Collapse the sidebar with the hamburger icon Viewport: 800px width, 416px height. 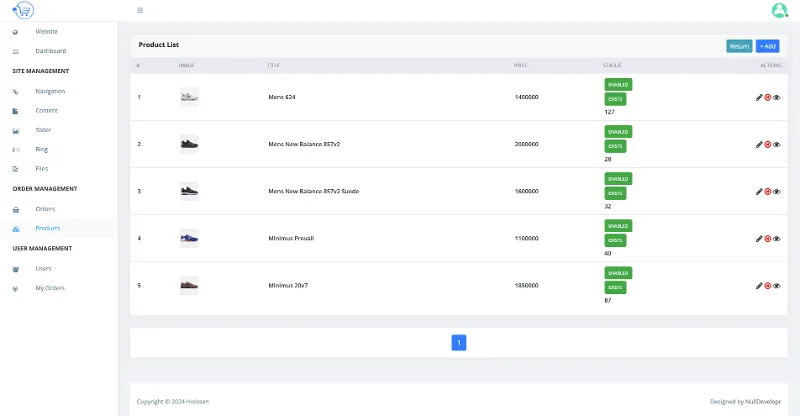[x=140, y=10]
